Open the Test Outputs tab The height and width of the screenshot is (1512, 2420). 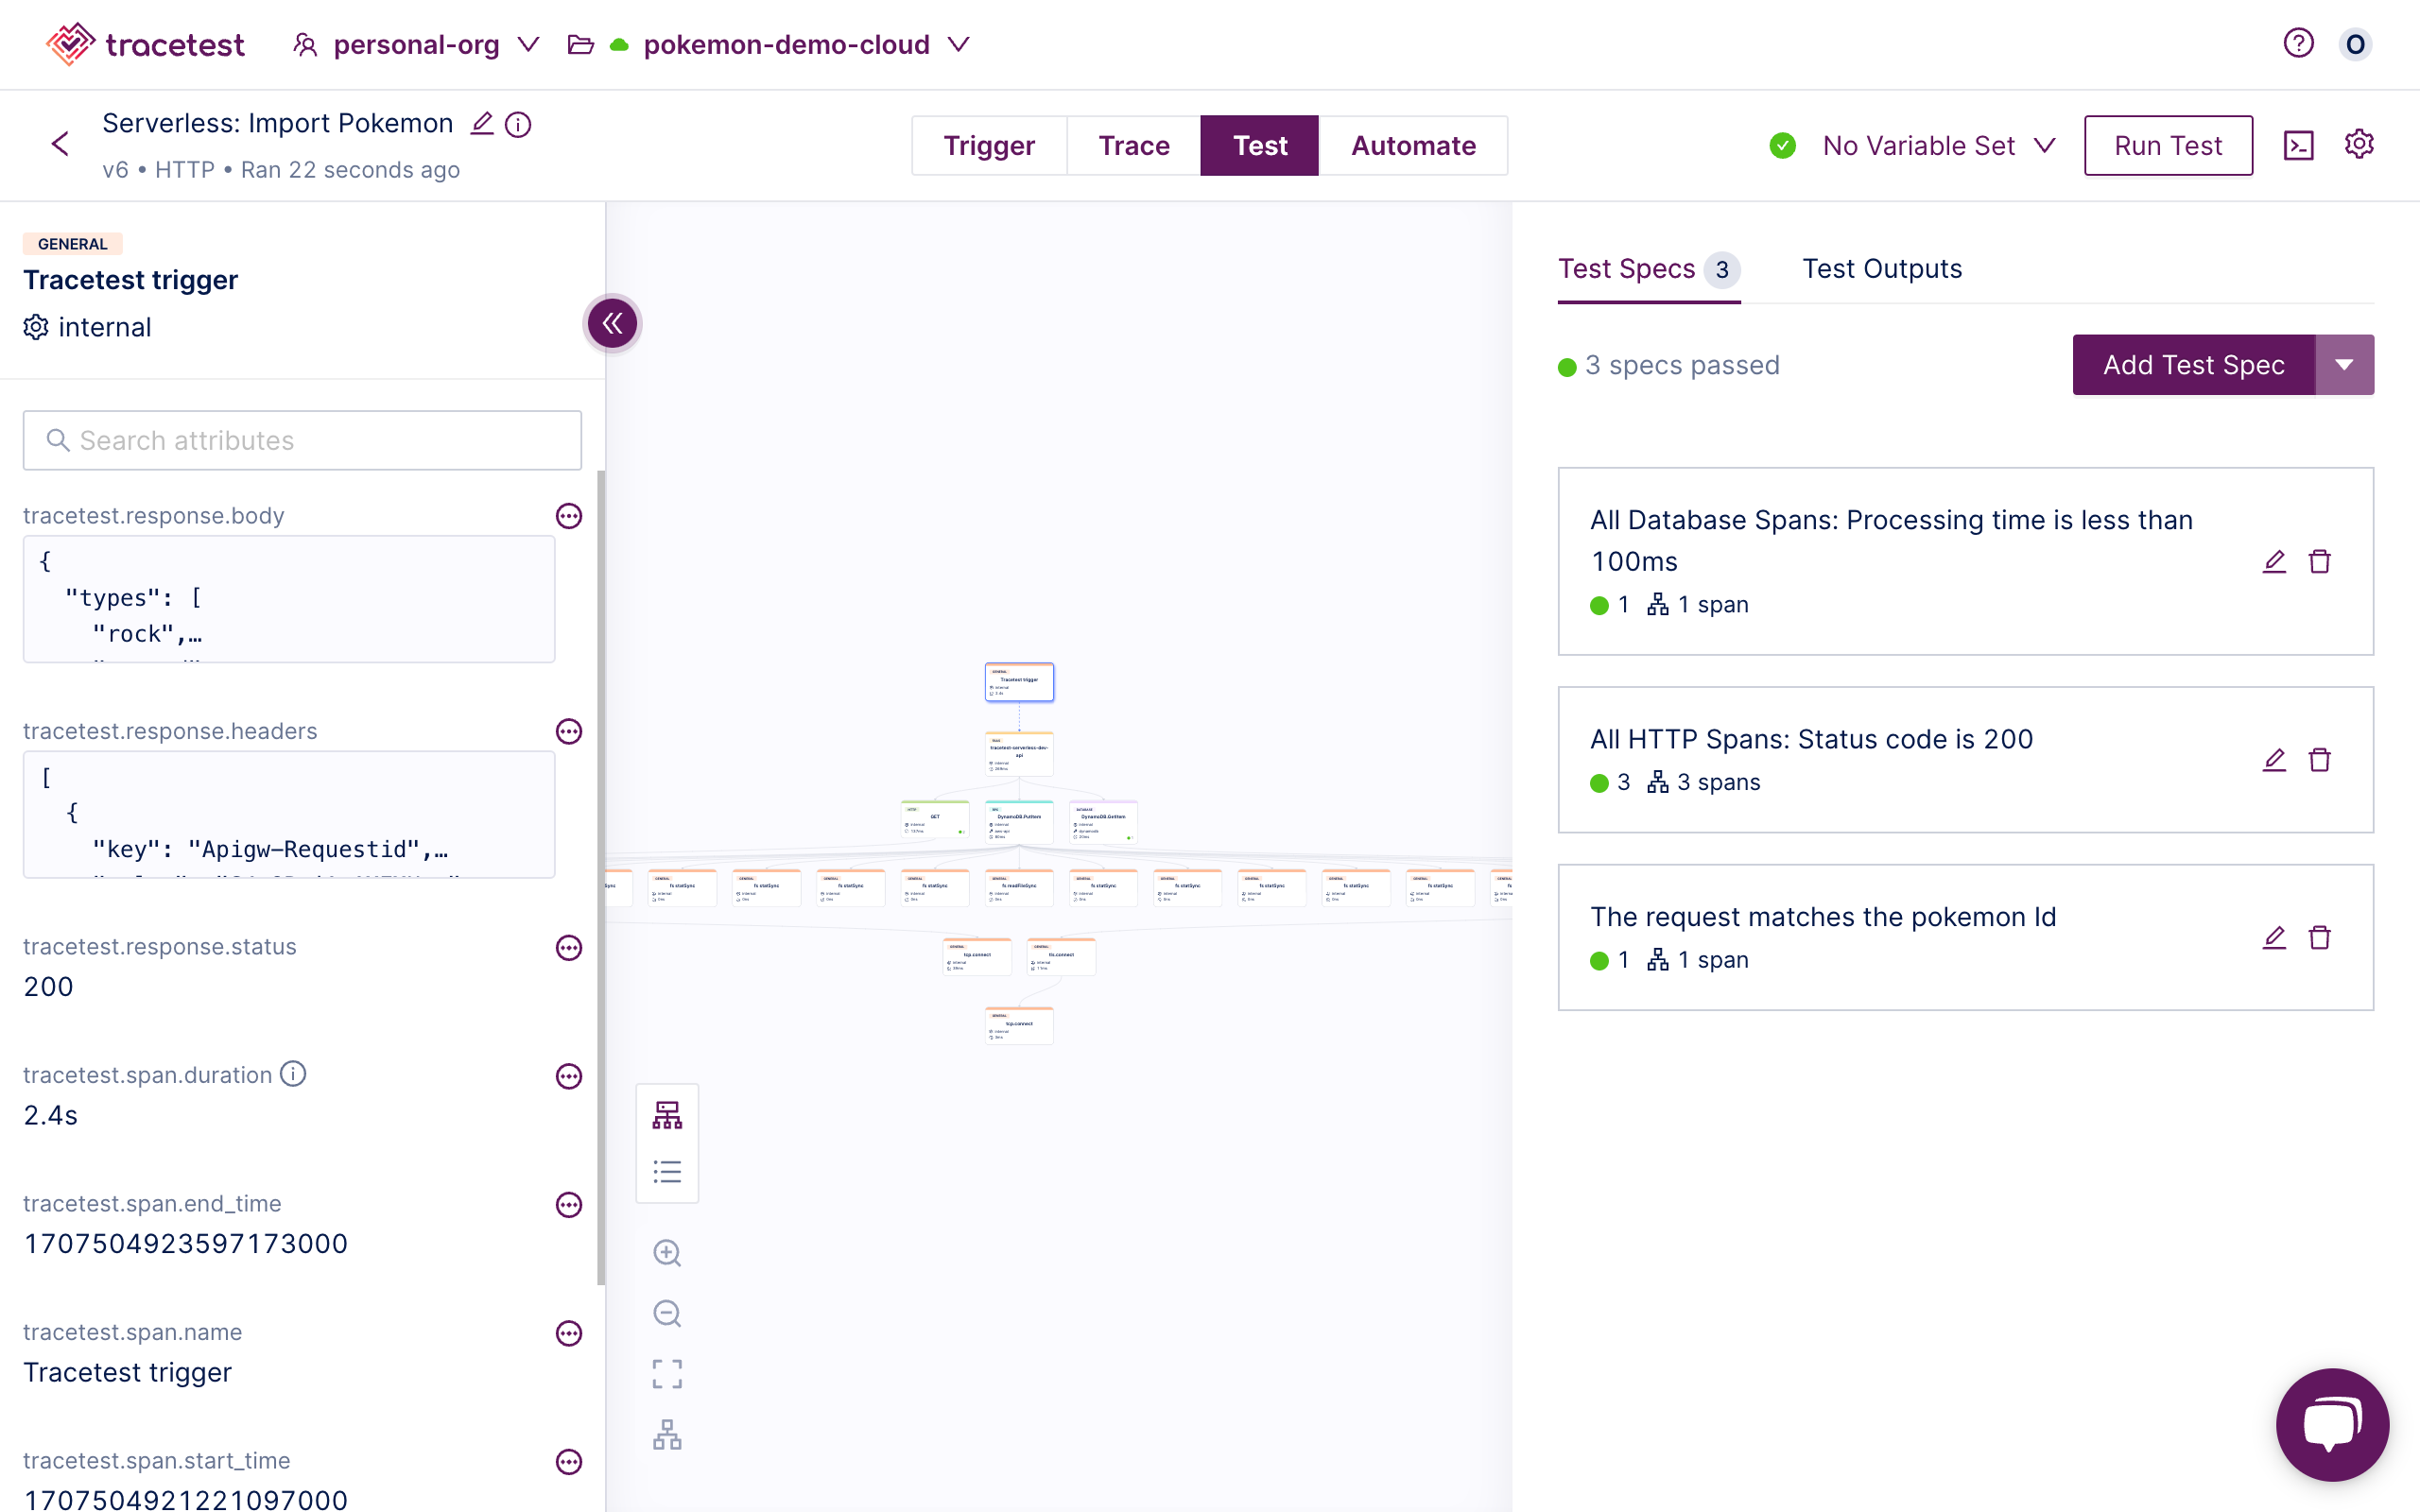(x=1881, y=269)
